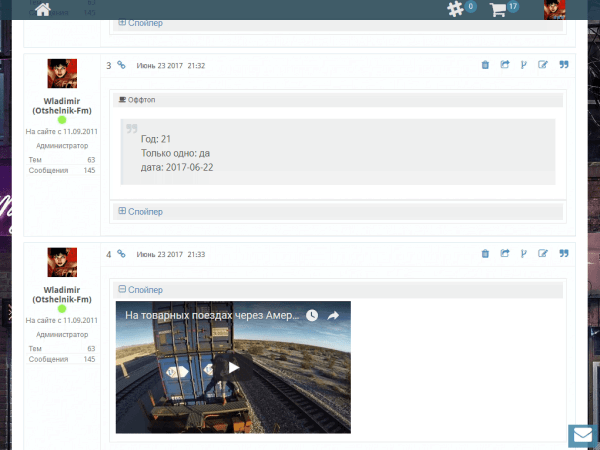This screenshot has height=450, width=600.
Task: Click Wladimir's avatar image in post 4
Action: [62, 263]
